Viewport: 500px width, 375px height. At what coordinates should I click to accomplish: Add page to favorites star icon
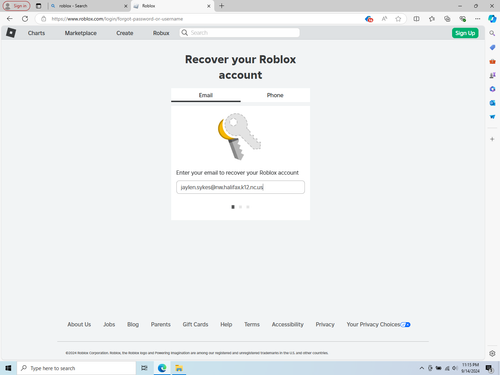click(398, 19)
